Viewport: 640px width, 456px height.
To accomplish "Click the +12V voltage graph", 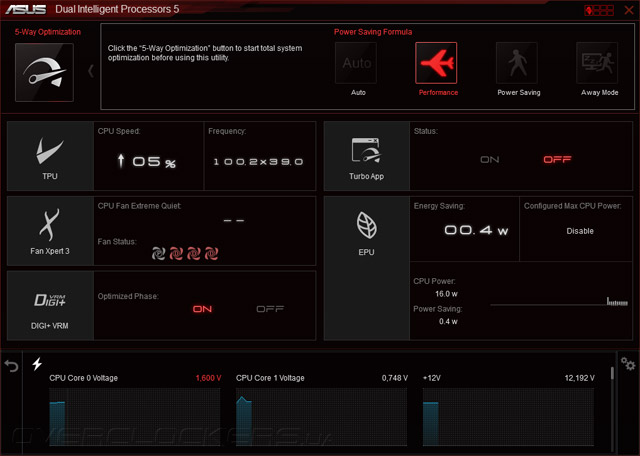I will pyautogui.click(x=508, y=417).
